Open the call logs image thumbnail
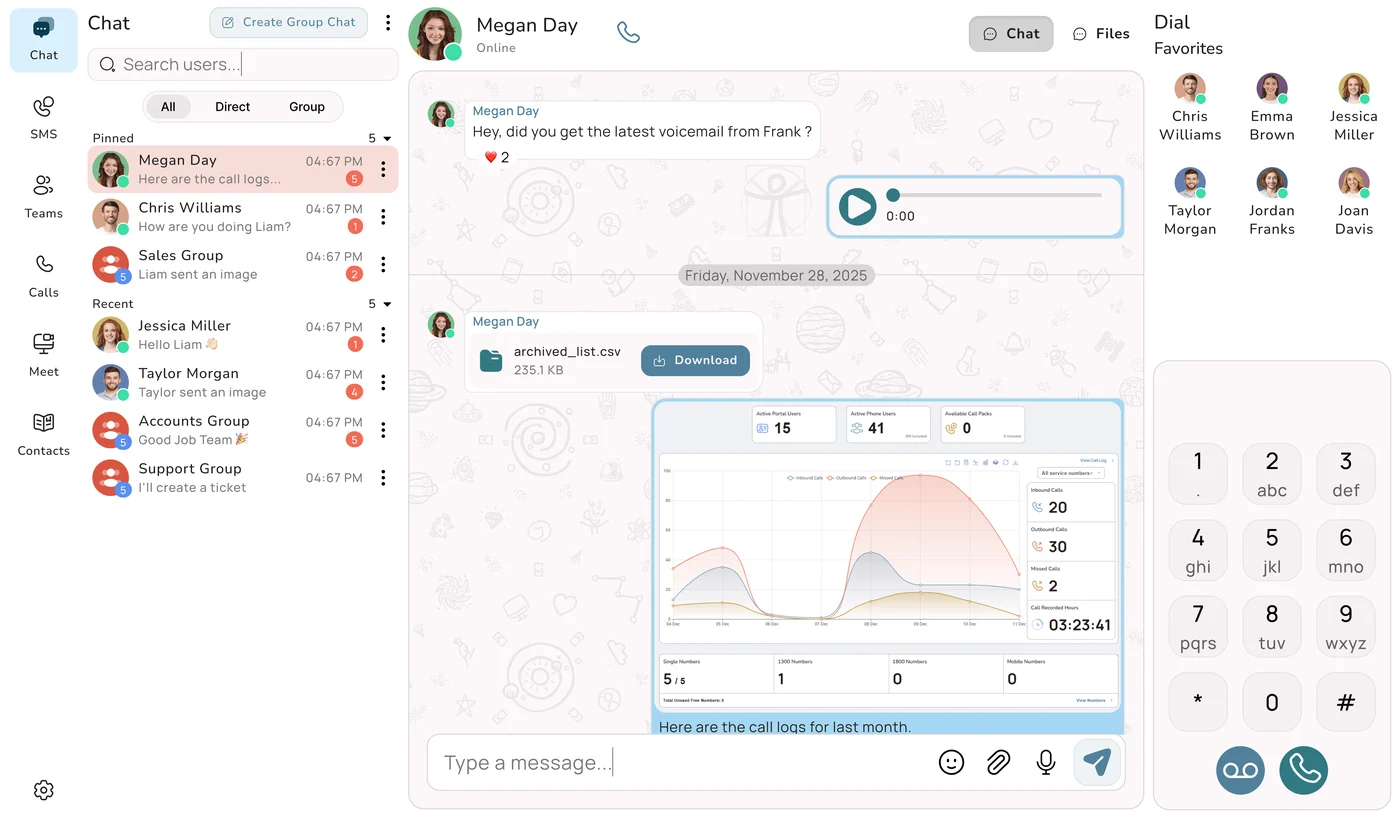This screenshot has height=819, width=1400. [x=887, y=556]
